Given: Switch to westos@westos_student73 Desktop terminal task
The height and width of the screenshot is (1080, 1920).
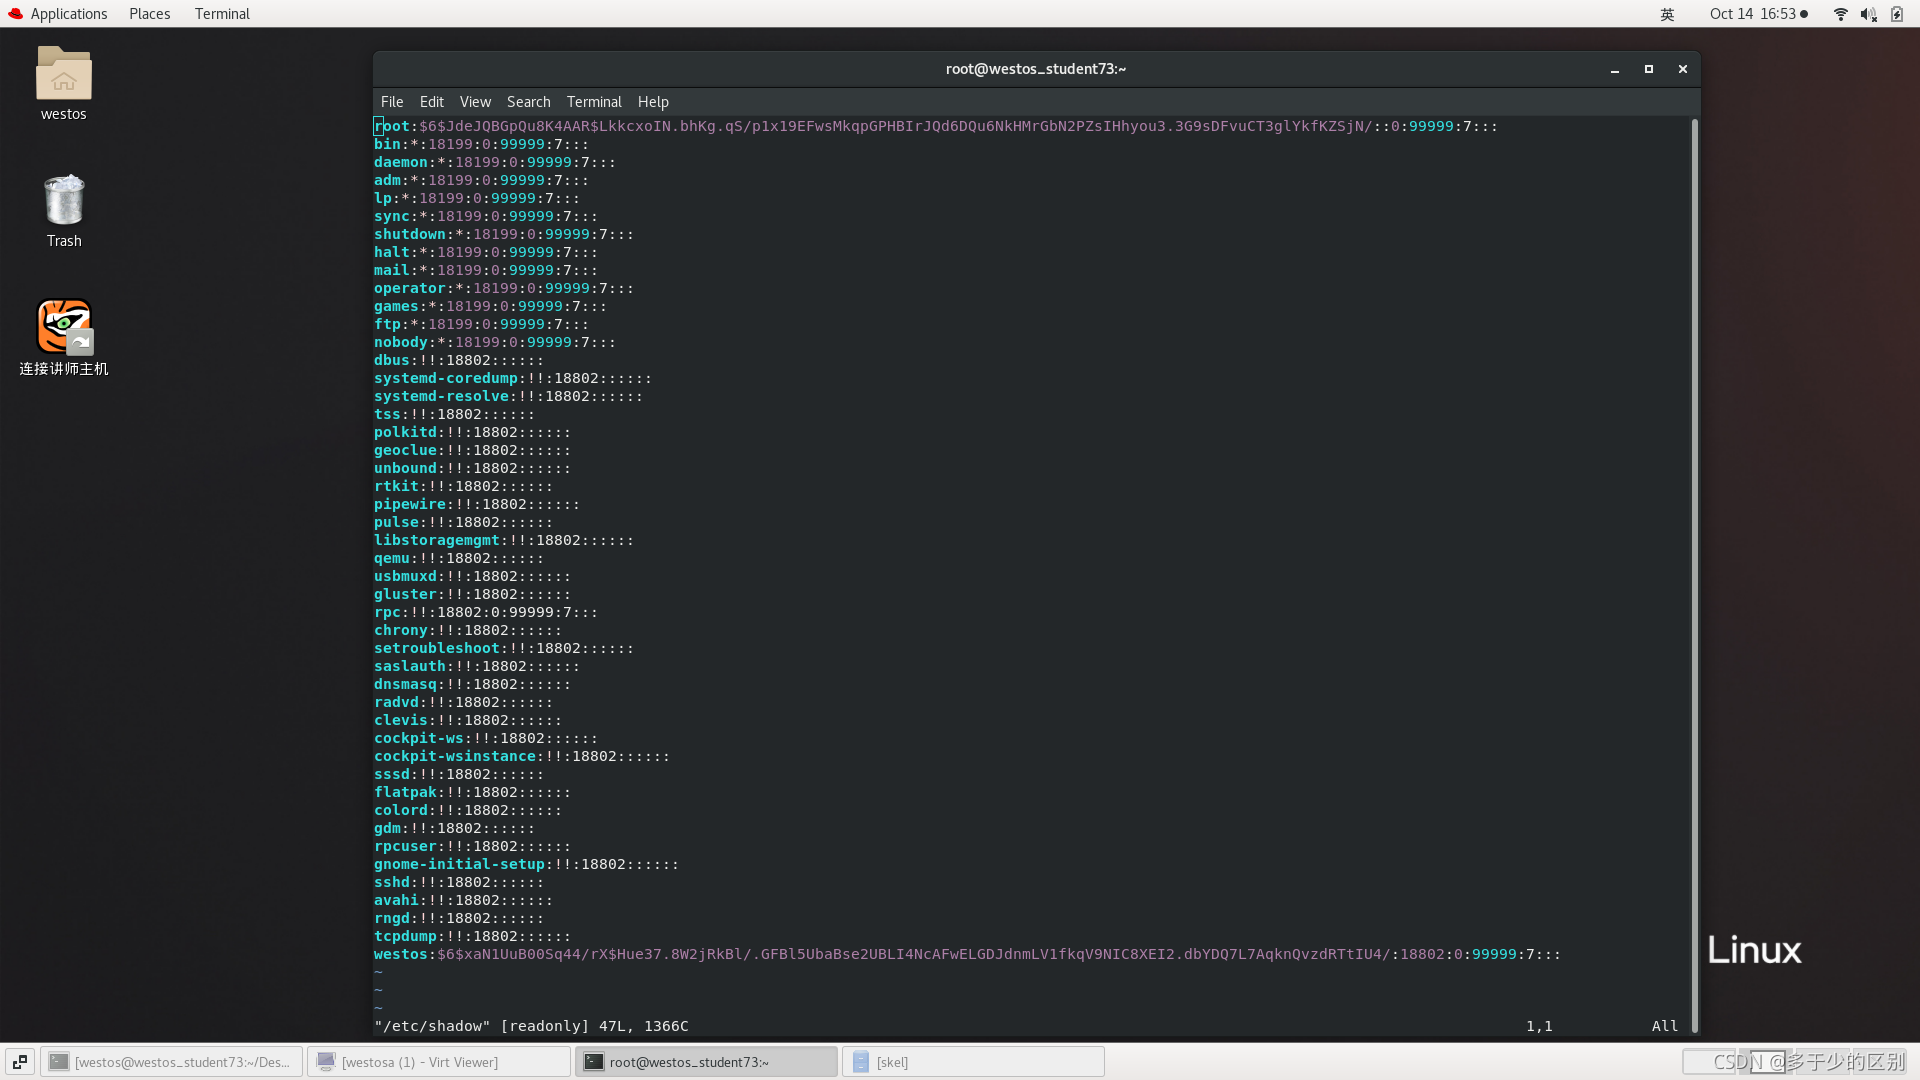Looking at the screenshot, I should tap(171, 1062).
